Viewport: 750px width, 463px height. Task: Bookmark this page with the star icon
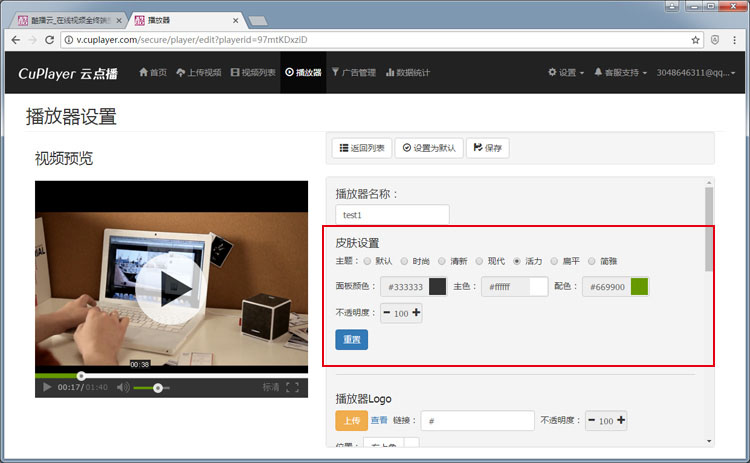coord(696,40)
